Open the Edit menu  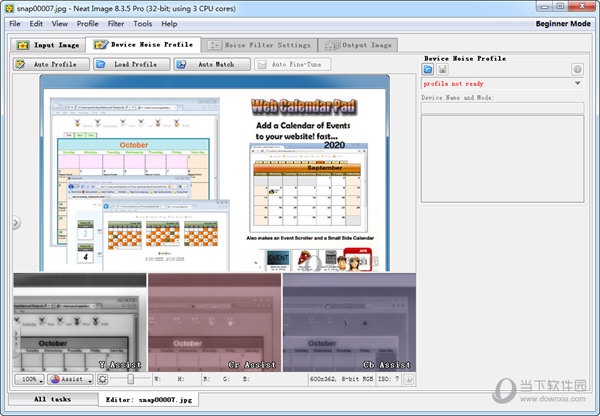point(36,24)
